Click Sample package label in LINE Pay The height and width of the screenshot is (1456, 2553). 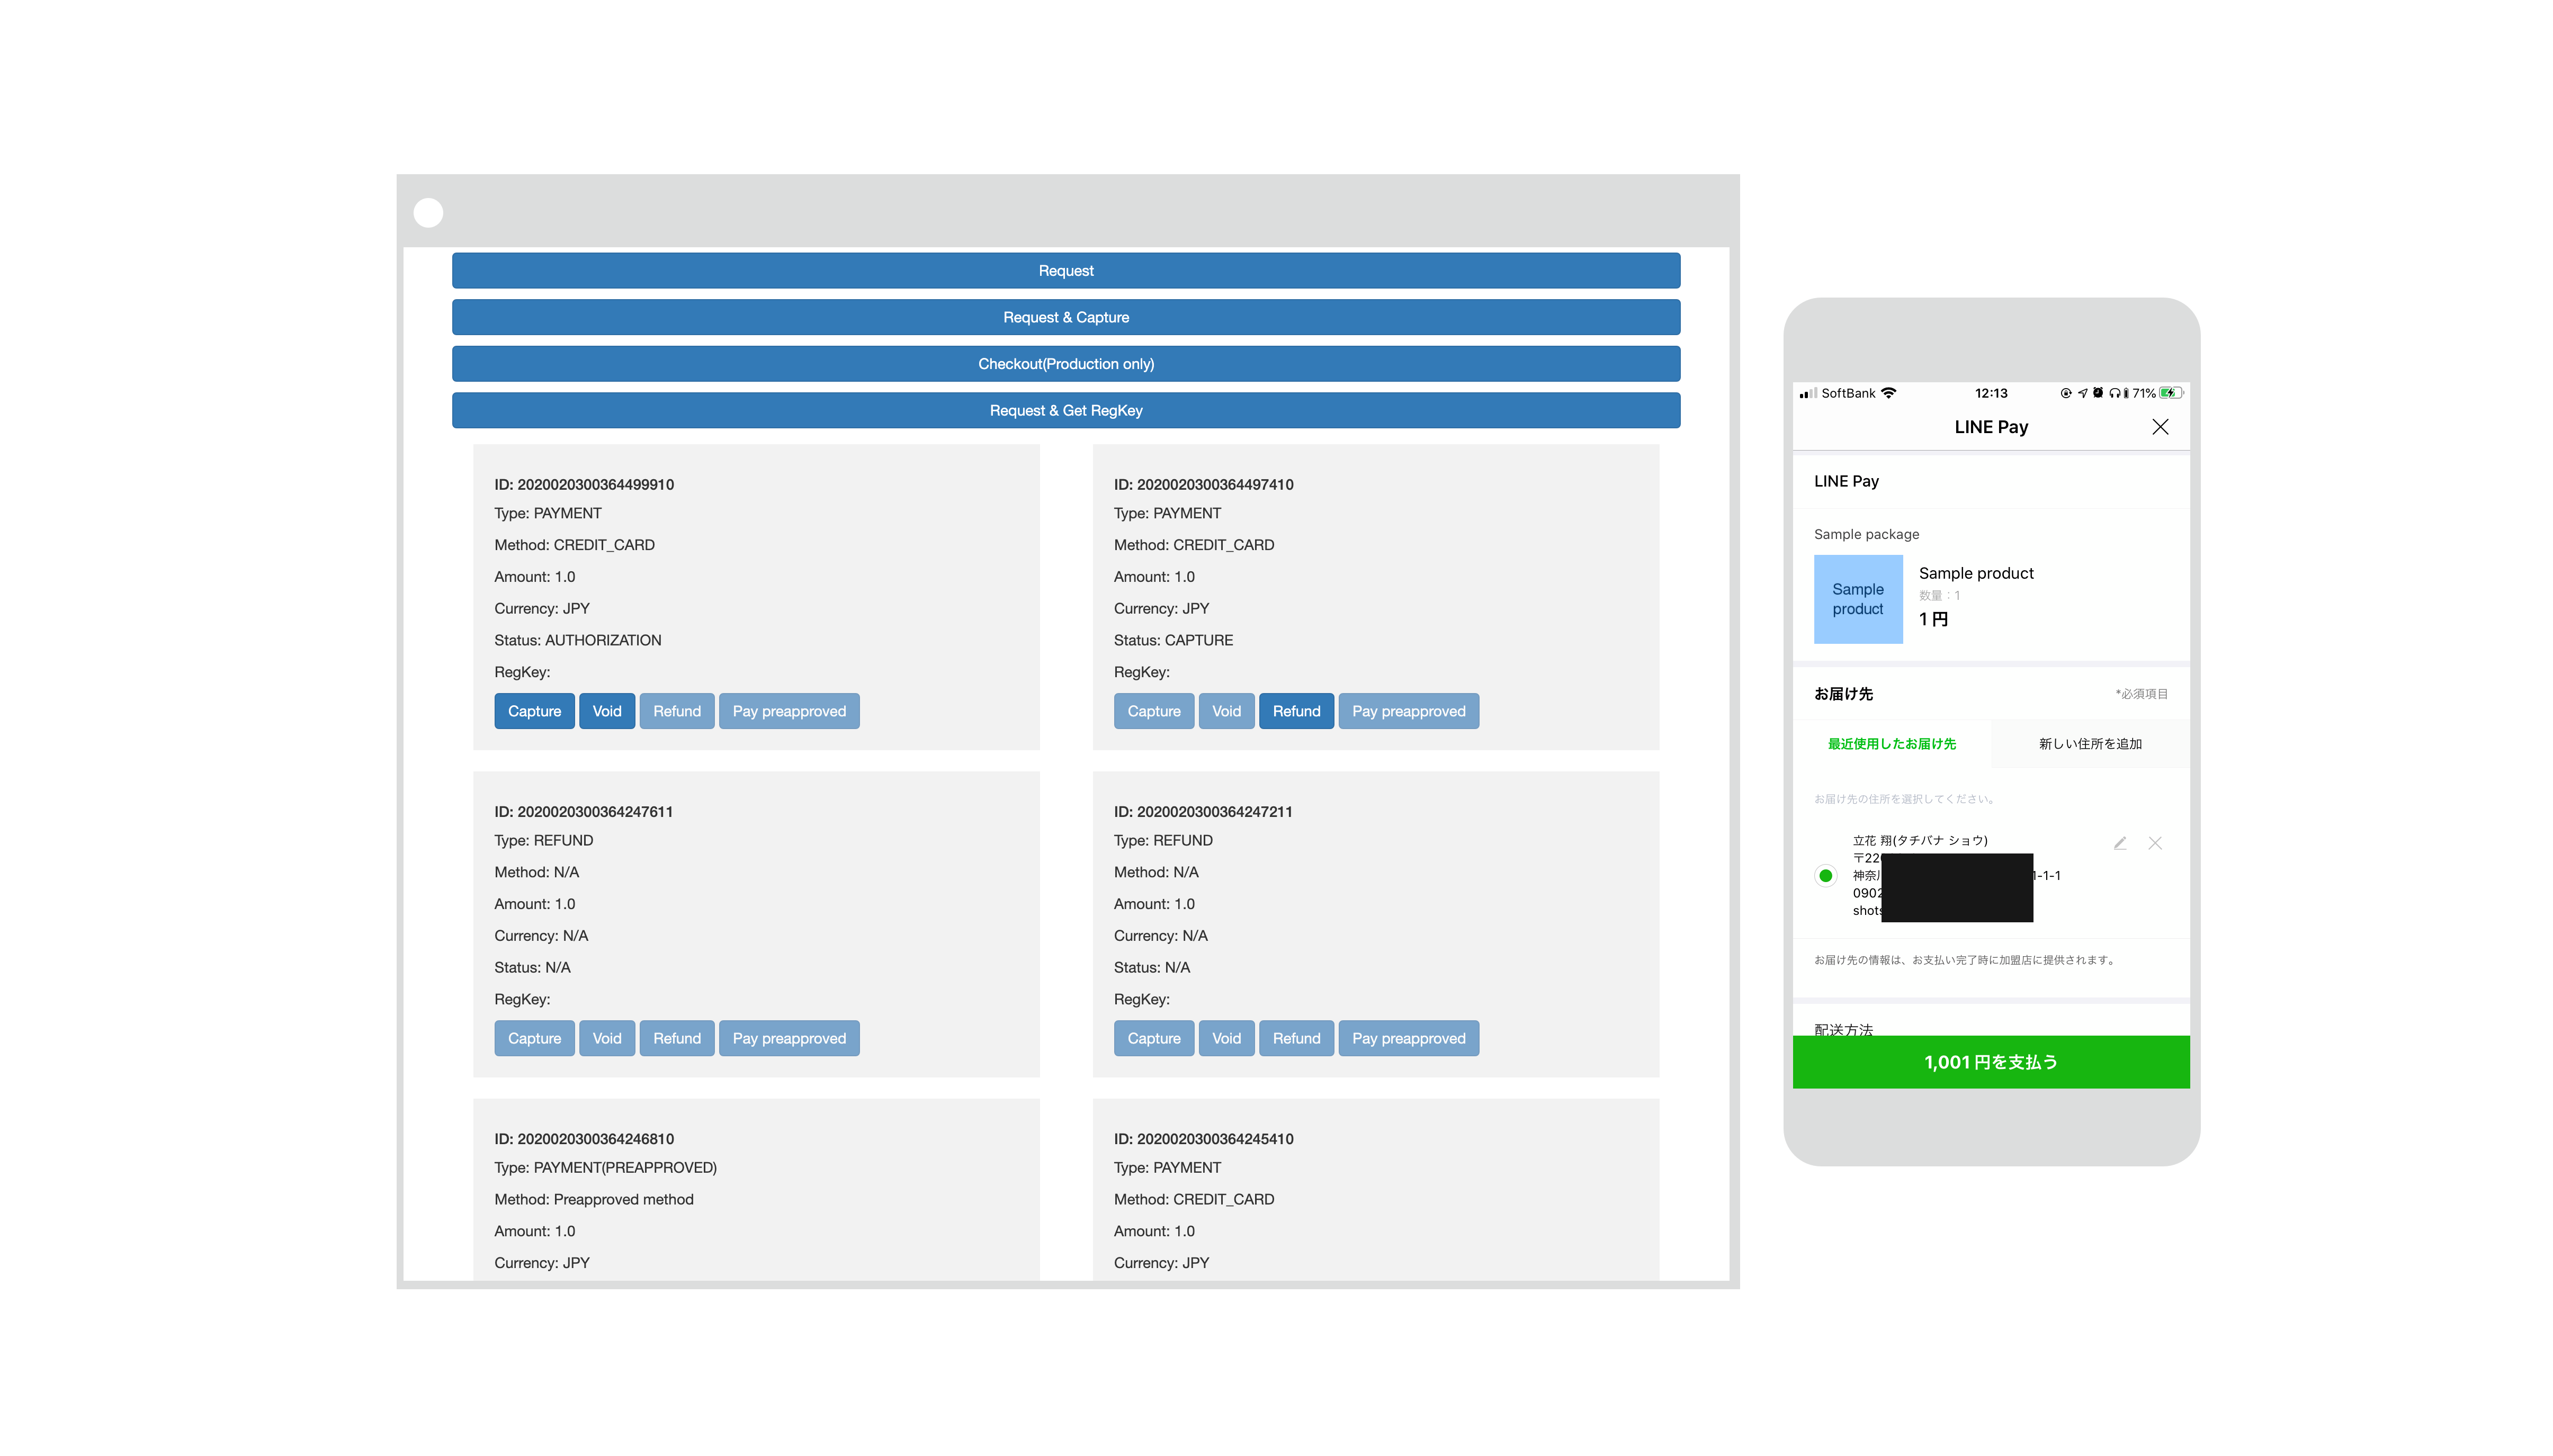click(x=1866, y=534)
